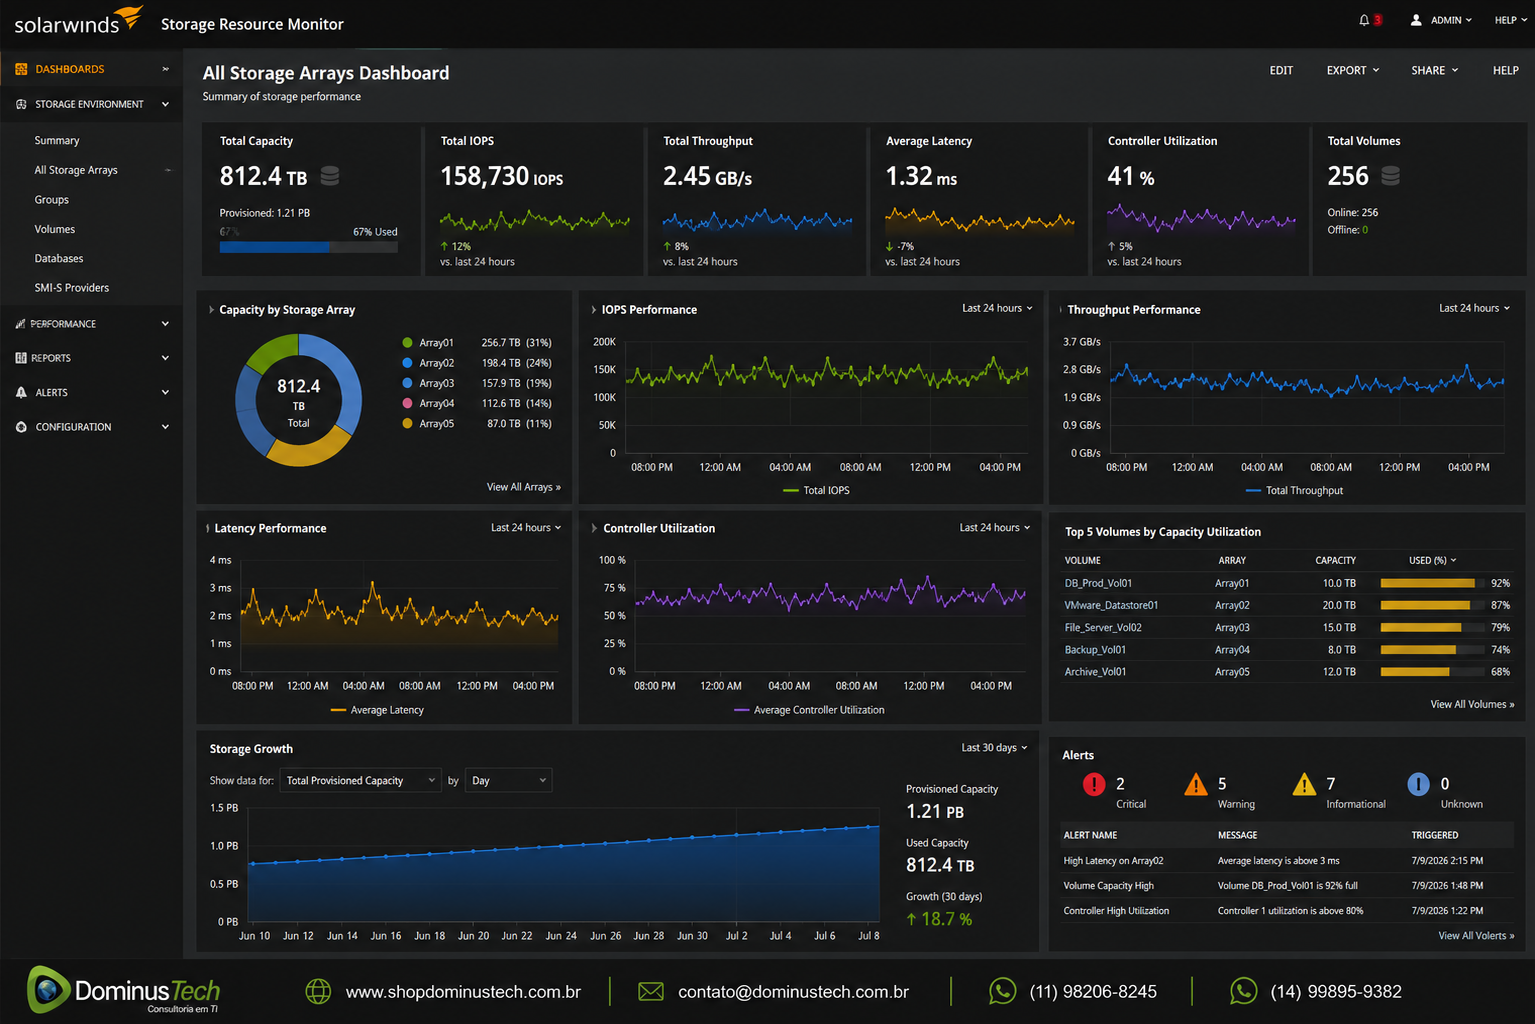This screenshot has width=1535, height=1024.
Task: Click the orange Warning alerts icon
Action: coord(1196,785)
